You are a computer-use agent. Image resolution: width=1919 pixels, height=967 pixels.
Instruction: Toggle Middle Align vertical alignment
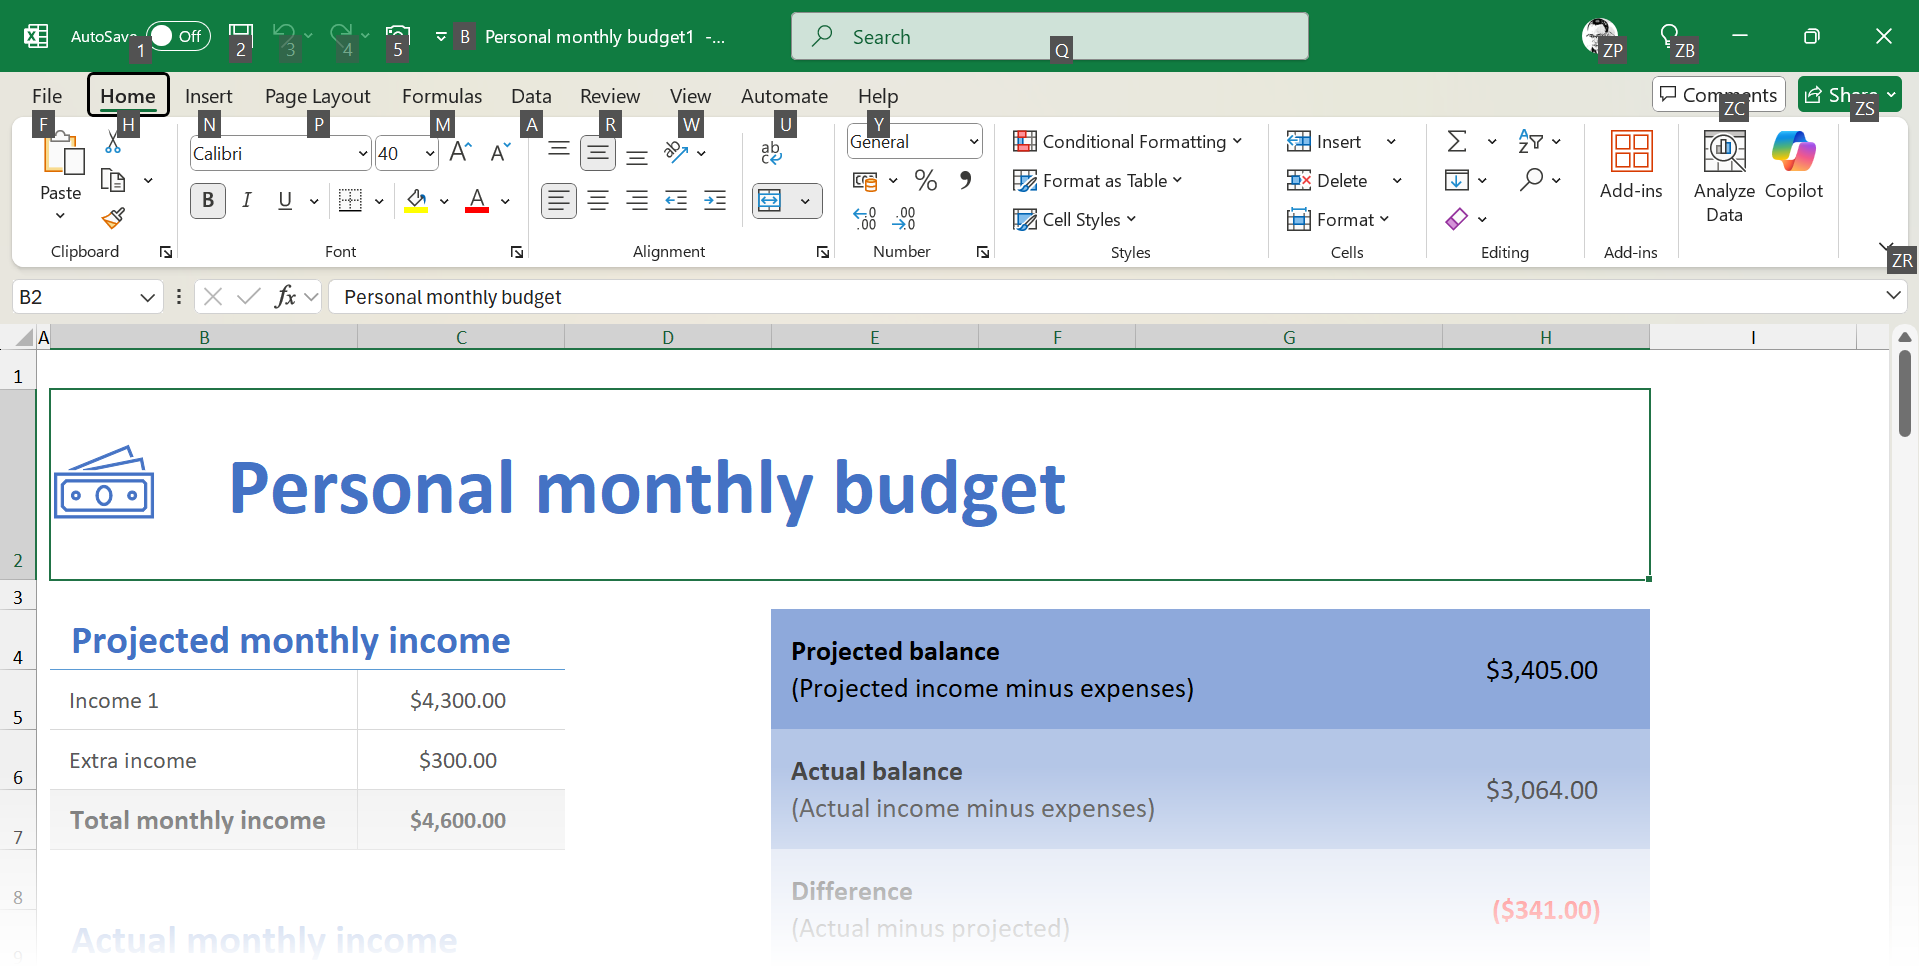click(598, 153)
